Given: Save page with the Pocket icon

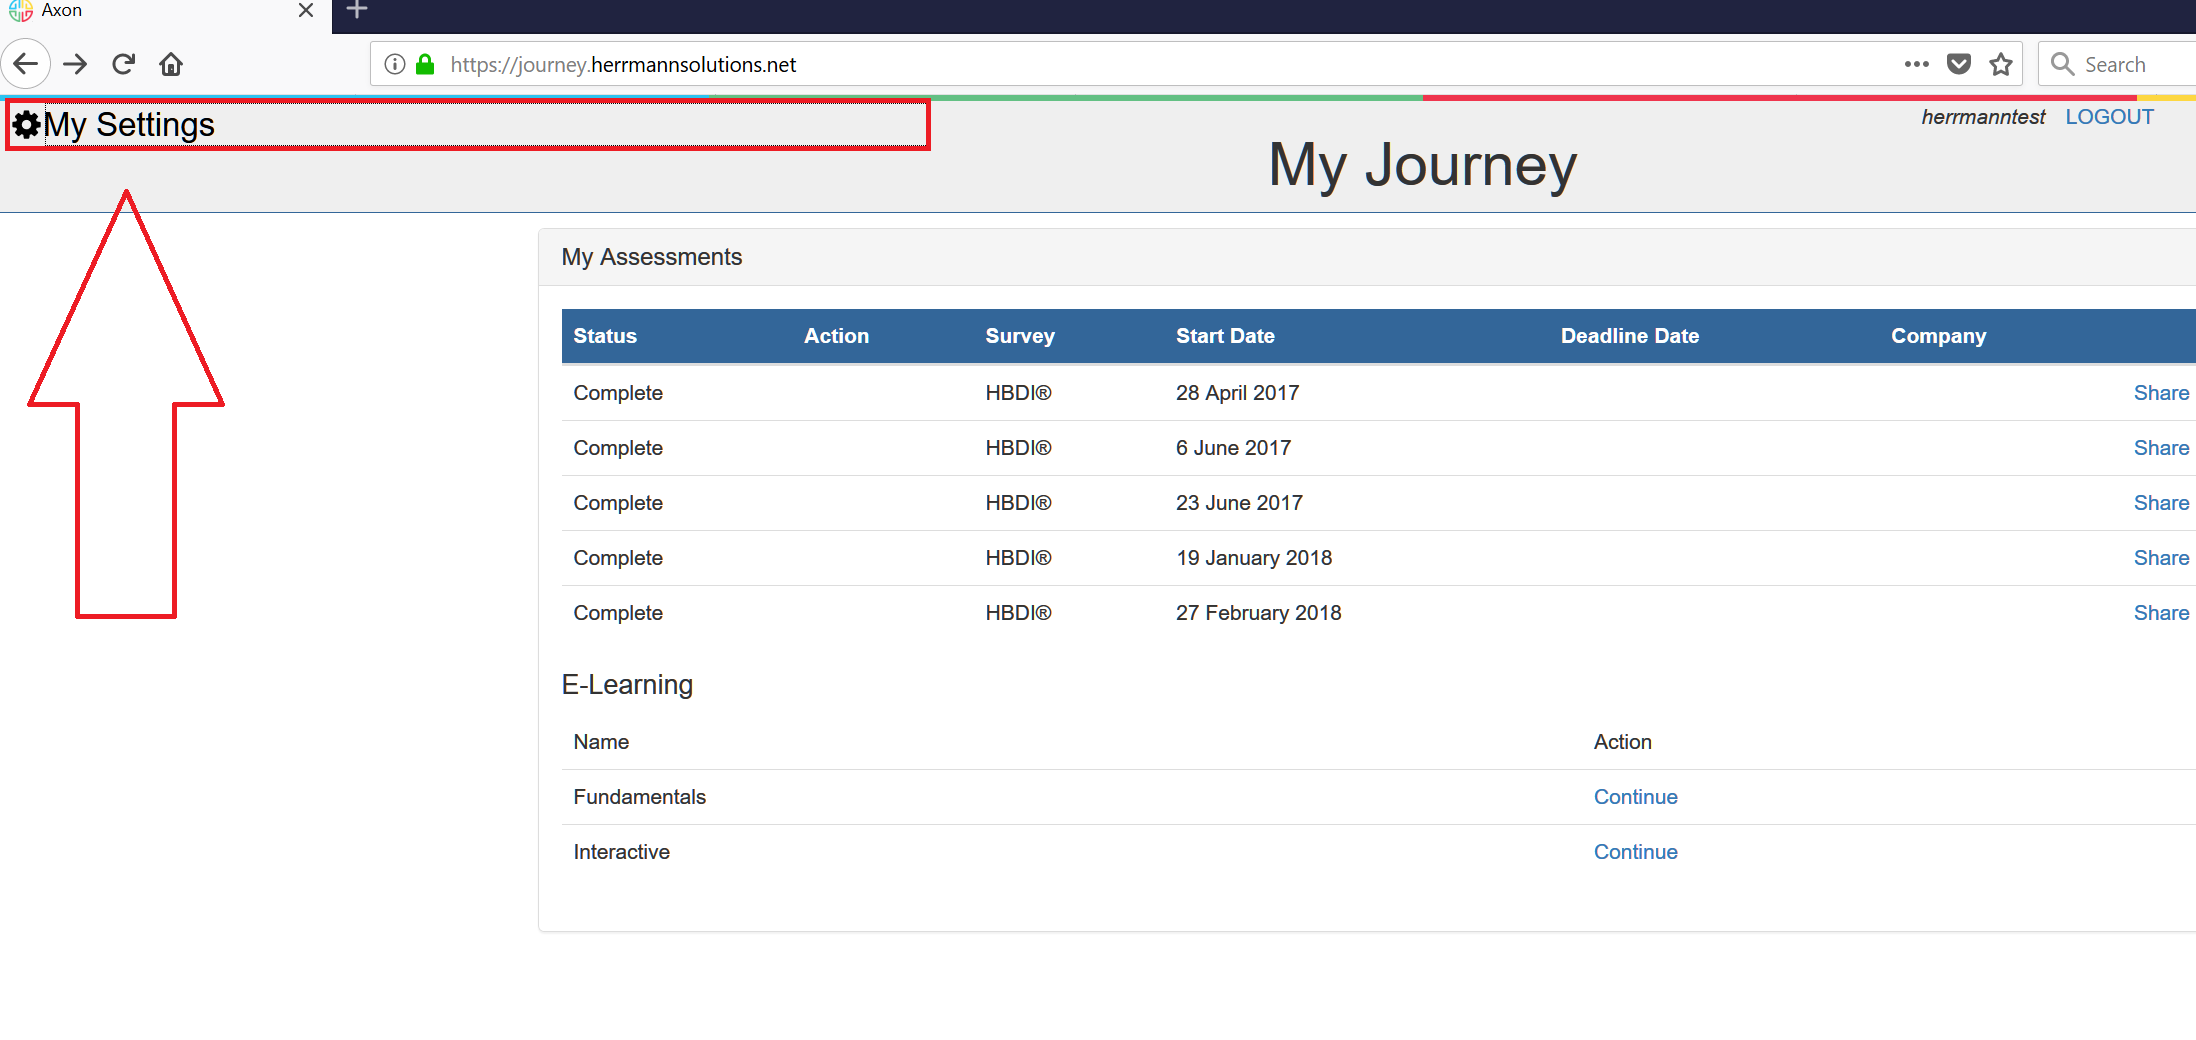Looking at the screenshot, I should 1958,65.
